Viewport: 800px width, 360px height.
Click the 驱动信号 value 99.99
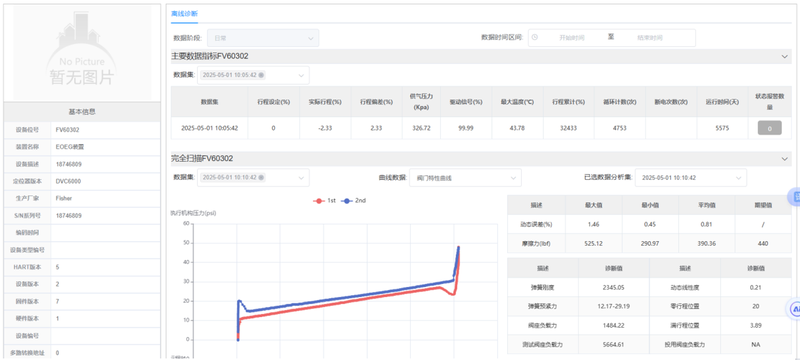(x=466, y=128)
